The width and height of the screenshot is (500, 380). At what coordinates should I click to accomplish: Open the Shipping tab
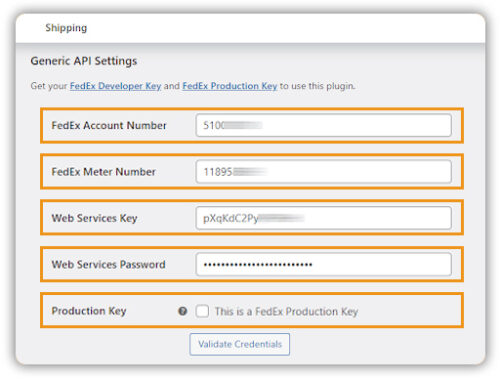(66, 28)
